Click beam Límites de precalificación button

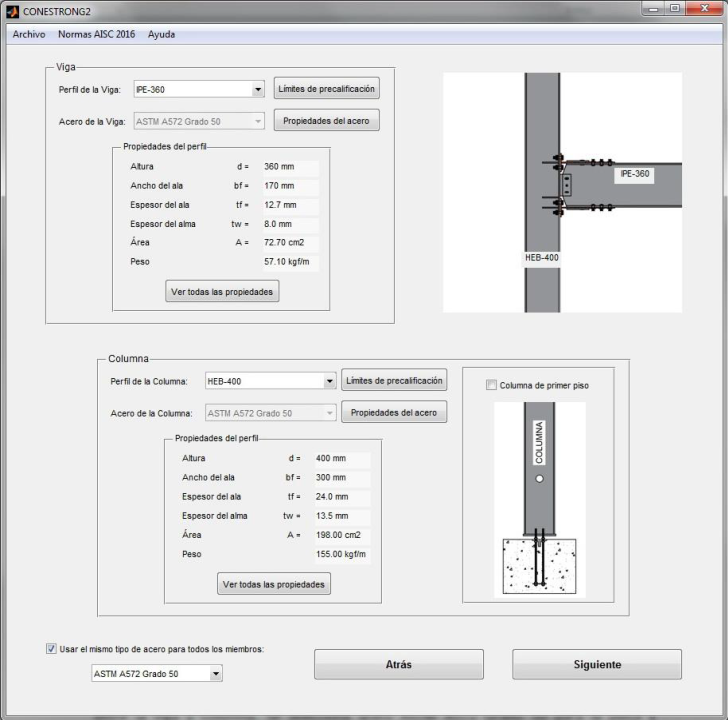click(327, 89)
